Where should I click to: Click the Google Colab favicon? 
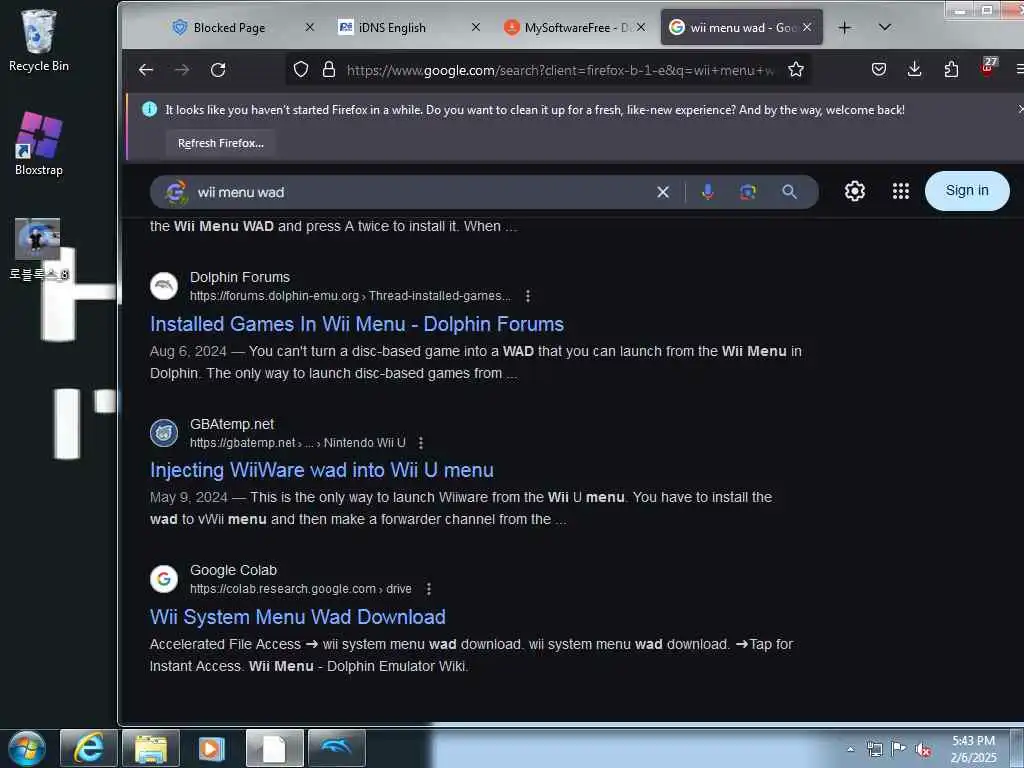coord(164,579)
